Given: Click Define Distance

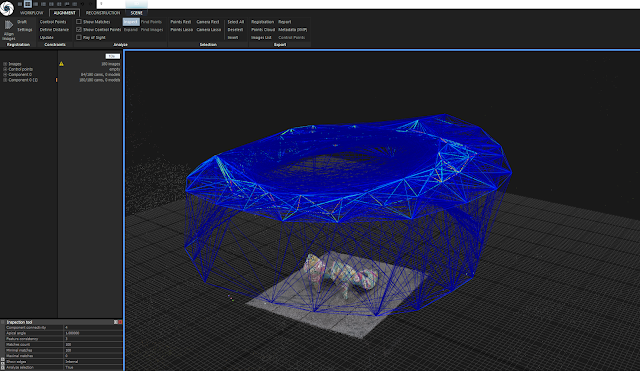Looking at the screenshot, I should [54, 29].
